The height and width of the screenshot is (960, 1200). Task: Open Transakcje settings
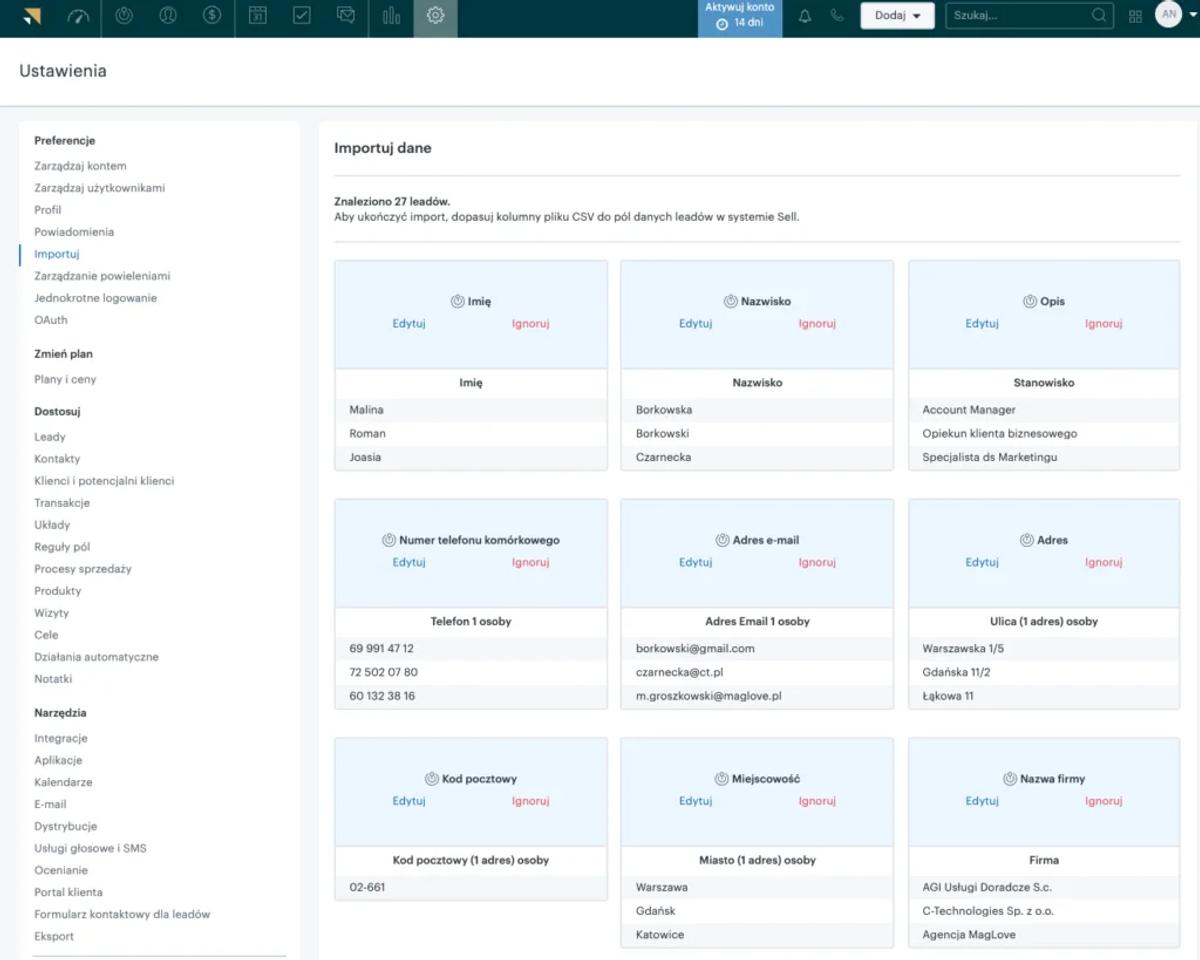pyautogui.click(x=62, y=503)
